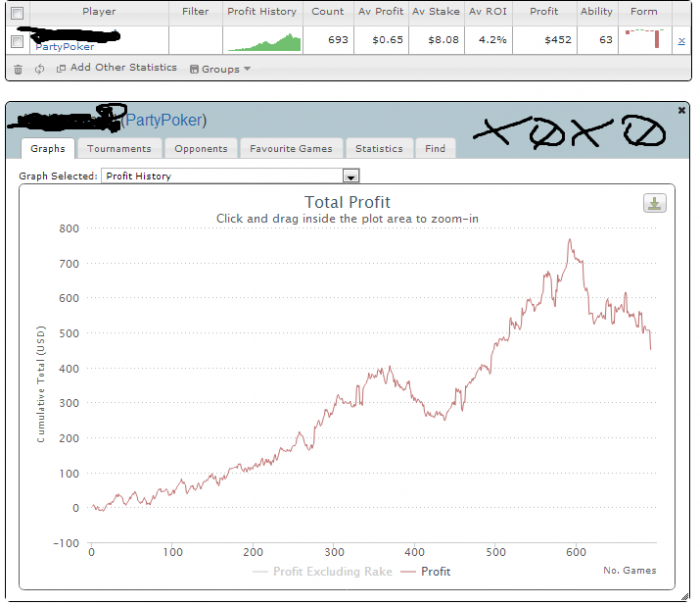The image size is (700, 605).
Task: Click the download chart icon
Action: point(654,203)
